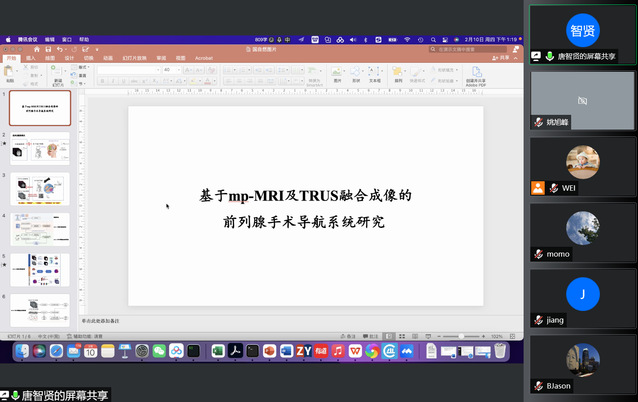Viewport: 638px width, 402px height.
Task: Open the Calendar app in dock
Action: [90, 351]
